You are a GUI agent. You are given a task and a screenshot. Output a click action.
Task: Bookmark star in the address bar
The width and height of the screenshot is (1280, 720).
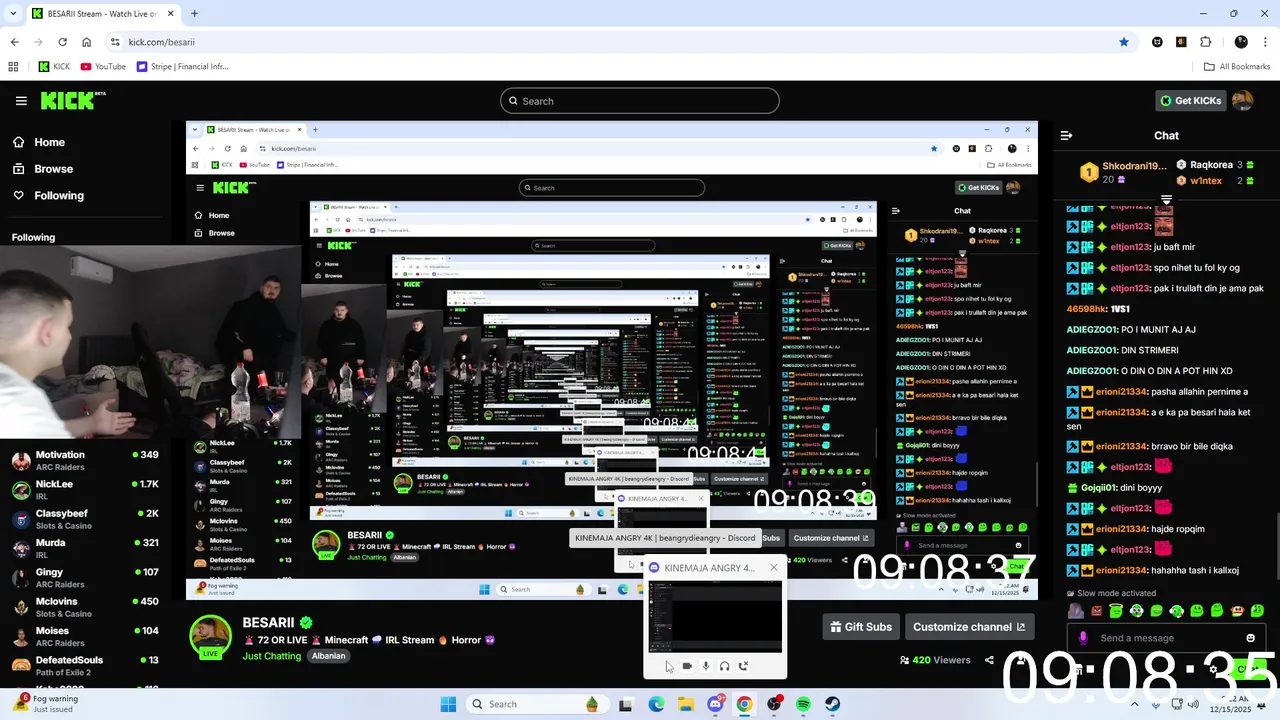(1124, 42)
